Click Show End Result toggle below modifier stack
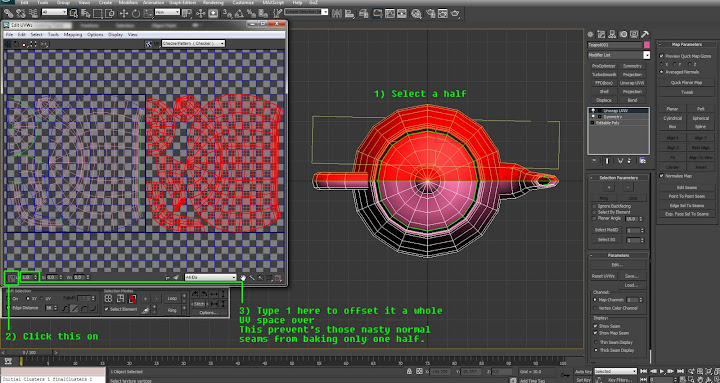 [x=607, y=161]
